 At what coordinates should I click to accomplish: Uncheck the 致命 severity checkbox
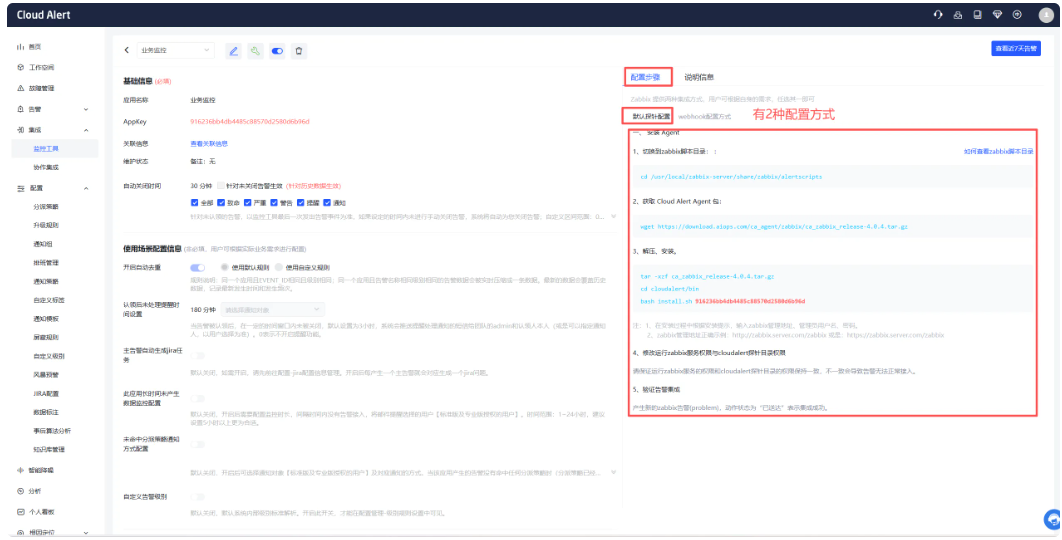[x=220, y=202]
